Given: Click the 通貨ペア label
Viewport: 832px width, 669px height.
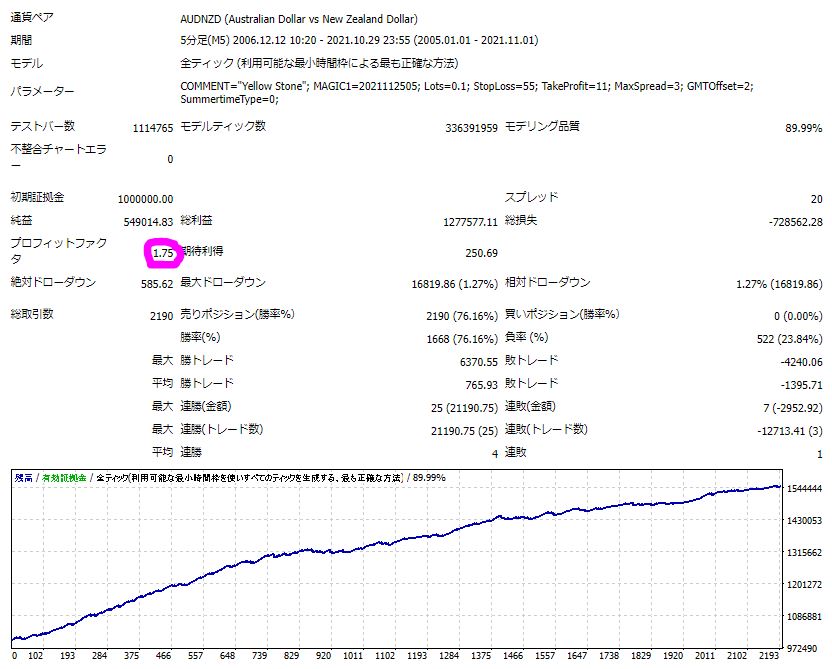Looking at the screenshot, I should pos(32,18).
